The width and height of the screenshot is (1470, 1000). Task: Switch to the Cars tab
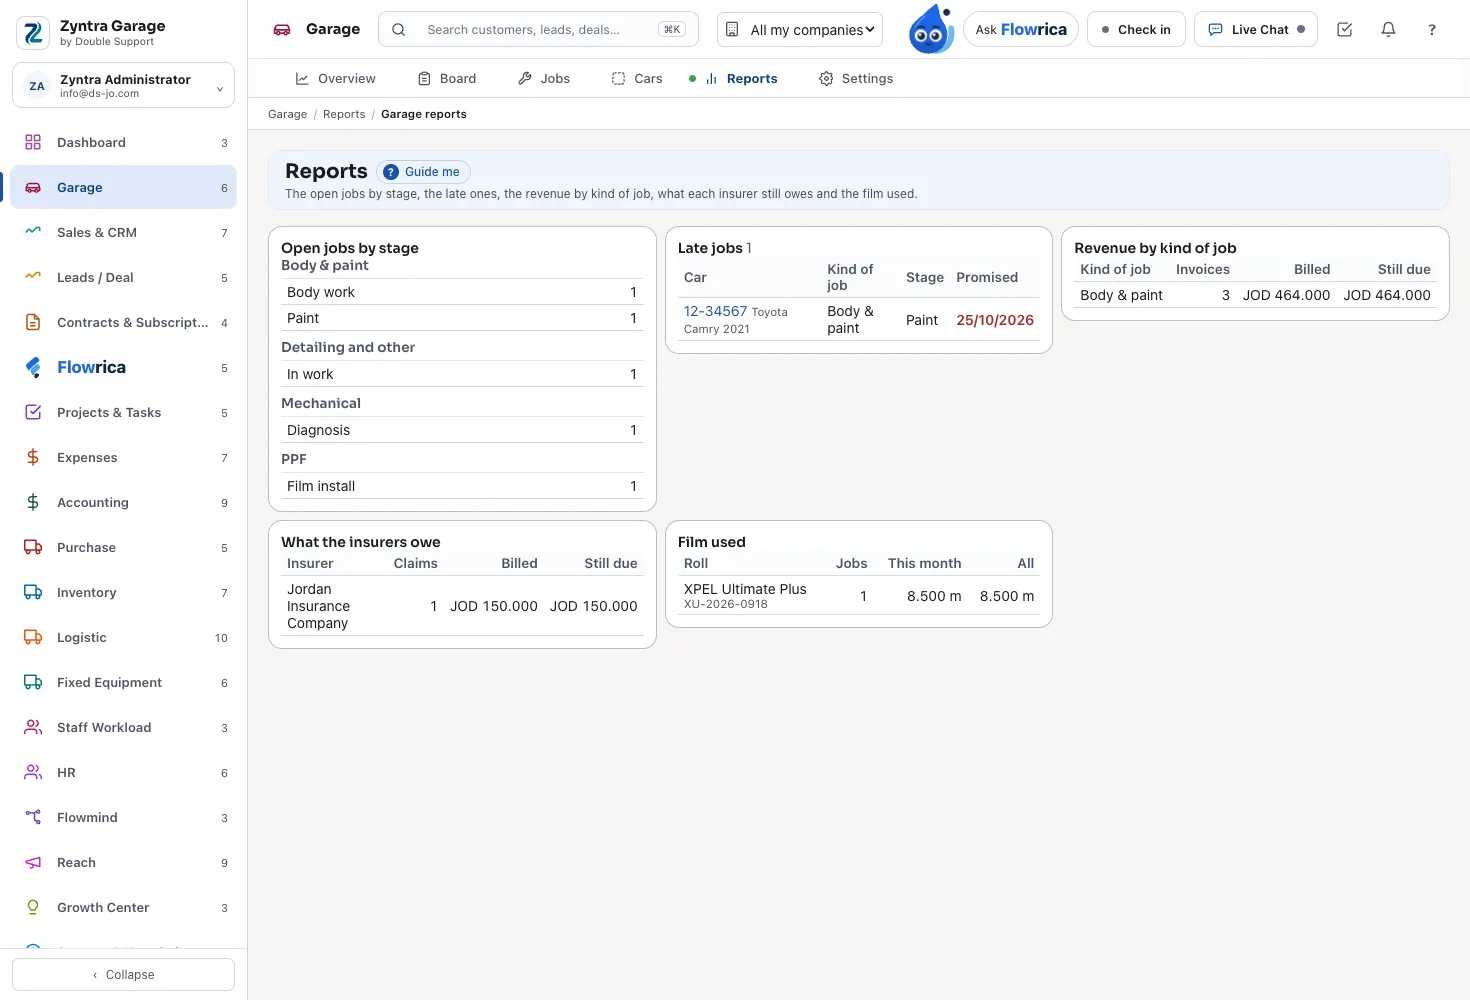[x=637, y=78]
